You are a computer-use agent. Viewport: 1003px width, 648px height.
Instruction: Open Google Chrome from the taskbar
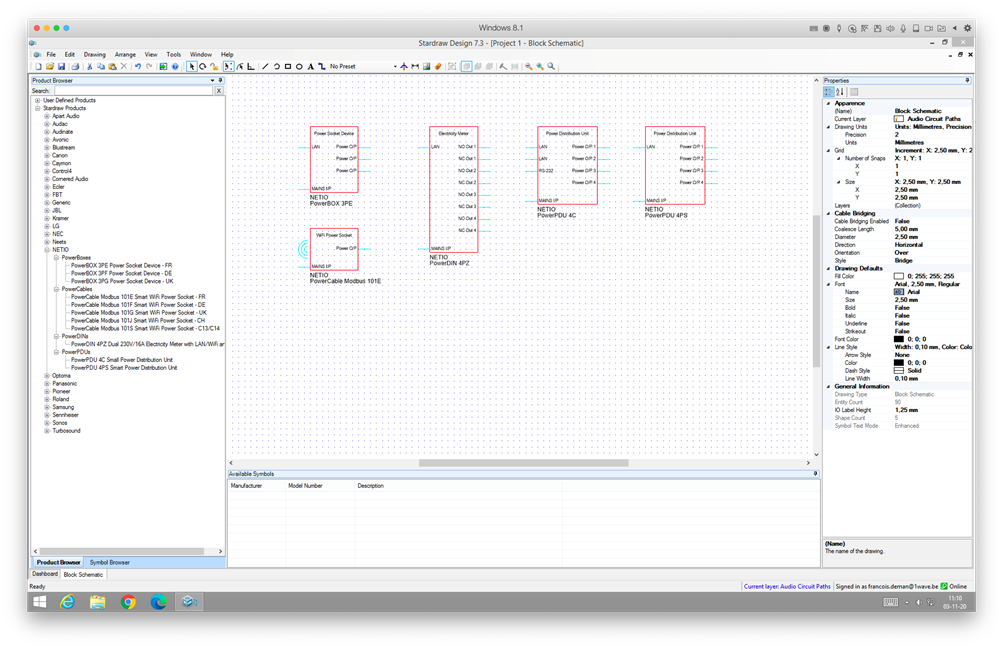[128, 602]
